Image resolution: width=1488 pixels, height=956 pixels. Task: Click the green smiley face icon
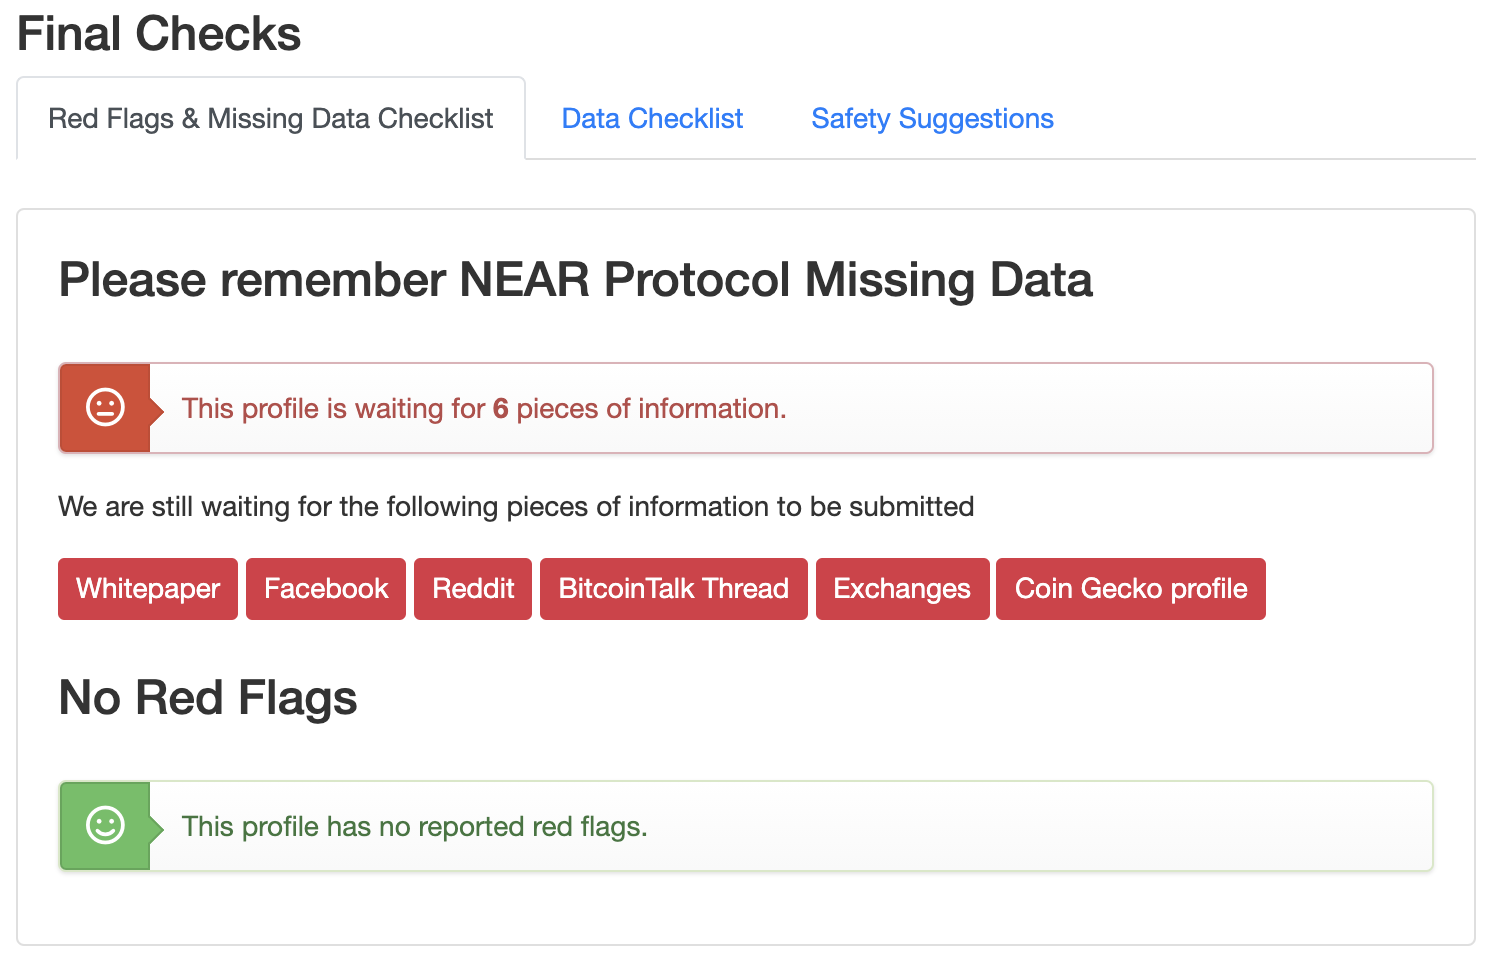pyautogui.click(x=105, y=826)
